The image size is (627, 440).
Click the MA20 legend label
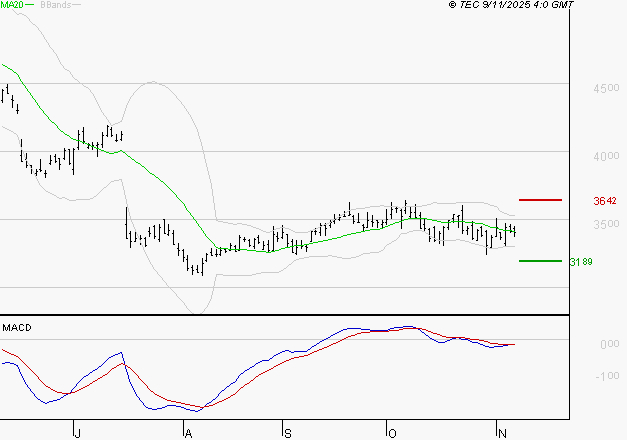tap(12, 5)
